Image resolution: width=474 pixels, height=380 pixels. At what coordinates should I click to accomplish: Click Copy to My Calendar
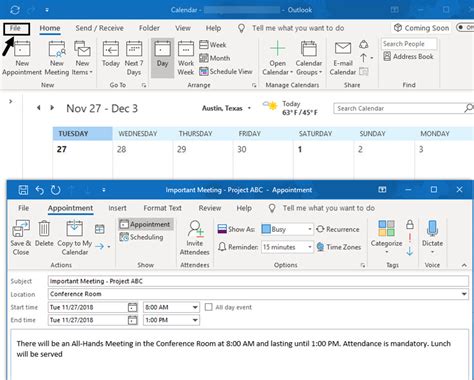pyautogui.click(x=75, y=238)
